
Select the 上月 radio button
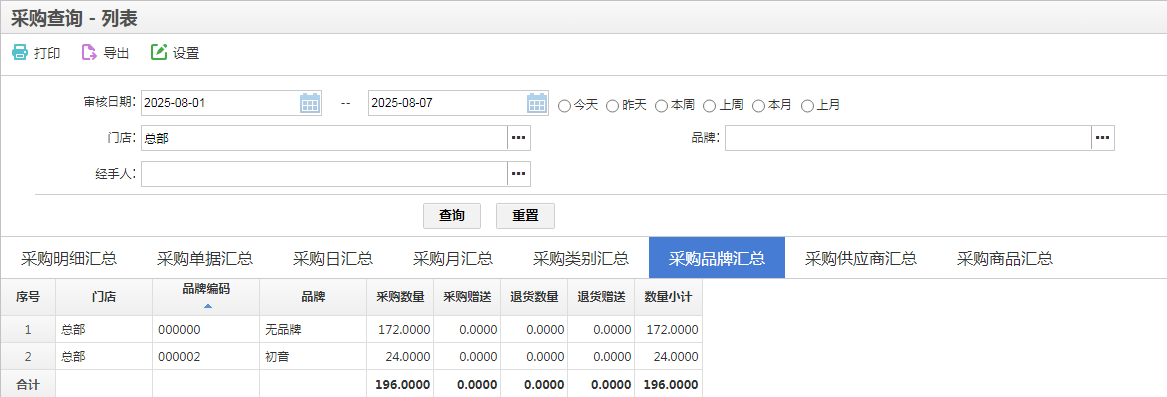(807, 106)
